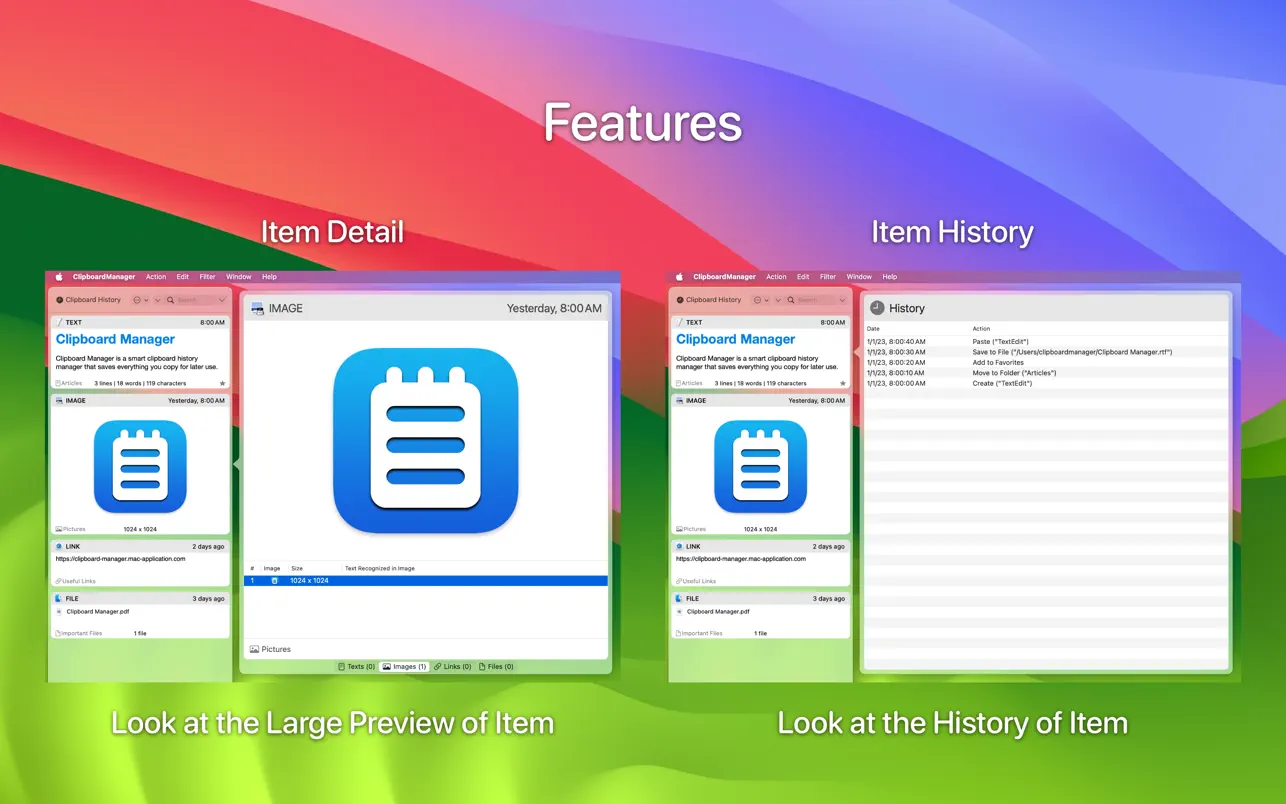Screen dimensions: 1286x804
Task: Click Pictures folder label on IMAGE card, Item Detail
Action: (x=70, y=529)
